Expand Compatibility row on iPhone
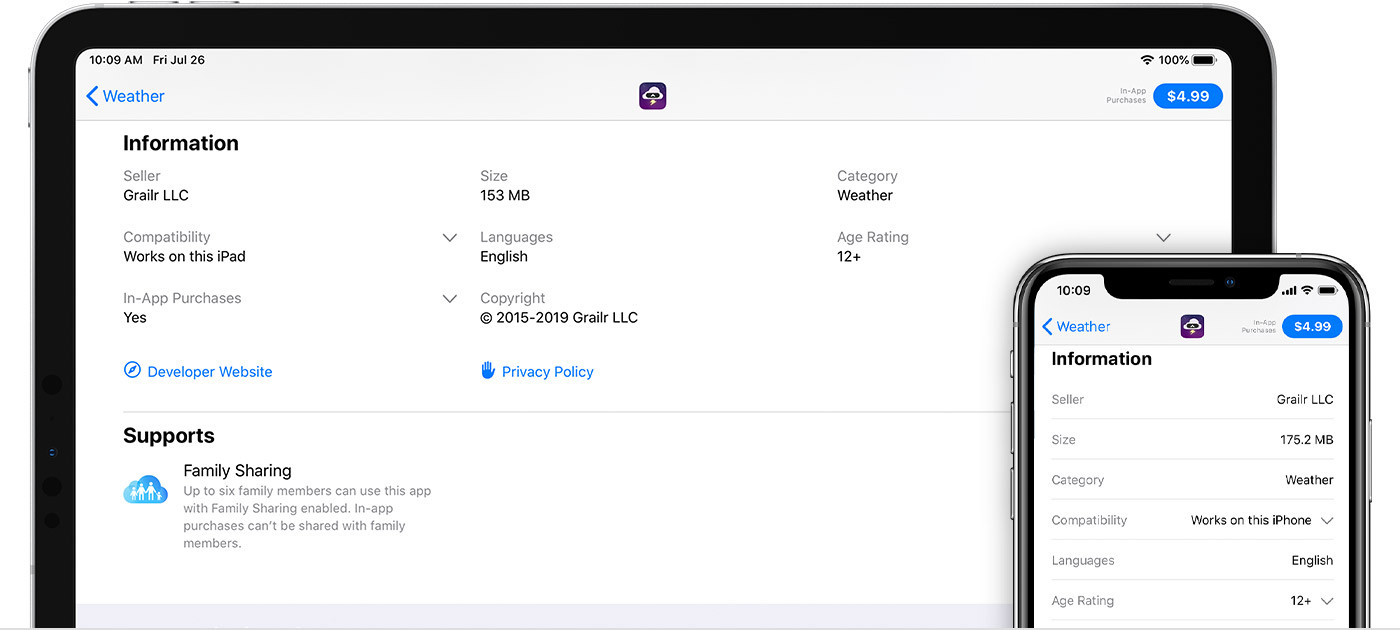The width and height of the screenshot is (1400, 630). coord(1327,520)
